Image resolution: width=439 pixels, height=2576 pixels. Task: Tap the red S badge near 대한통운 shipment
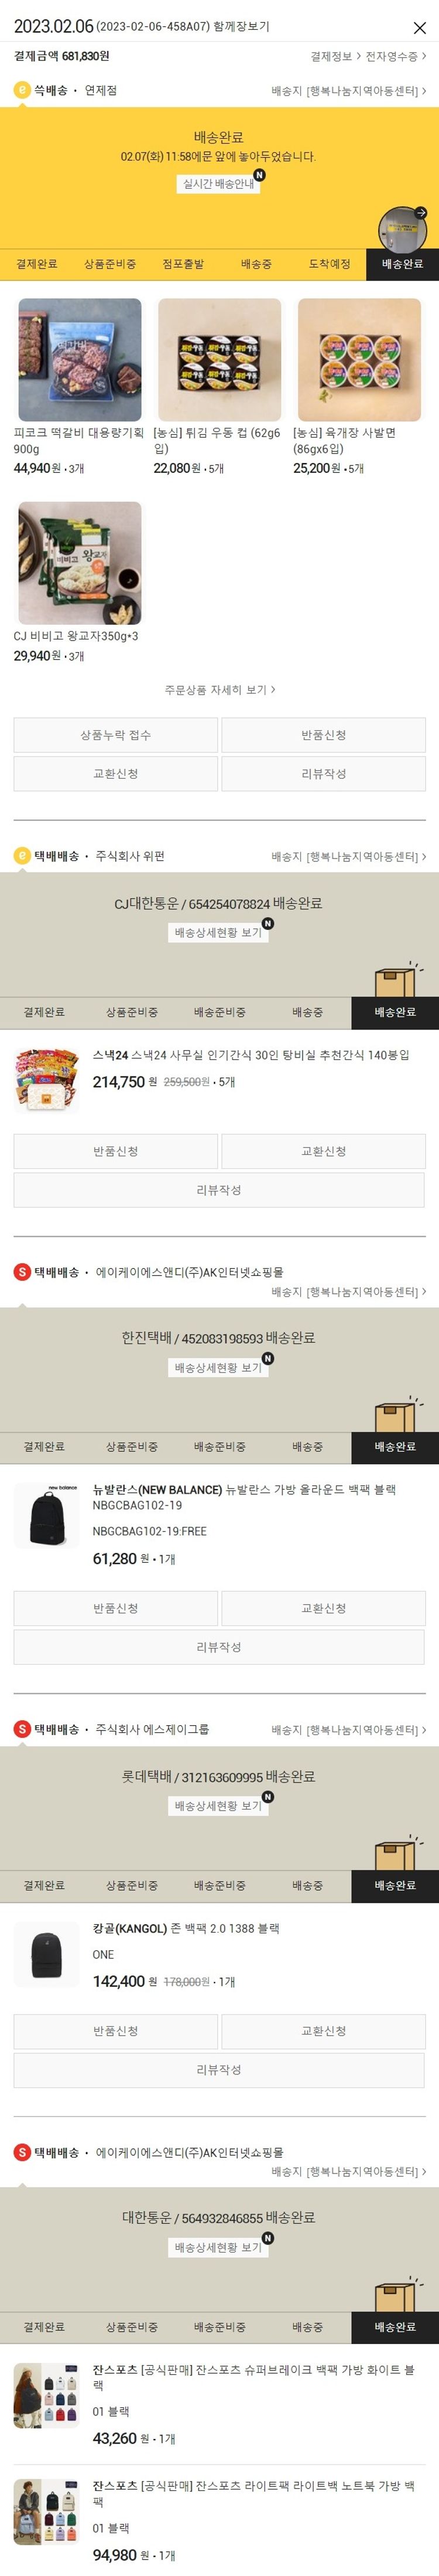[x=22, y=2152]
